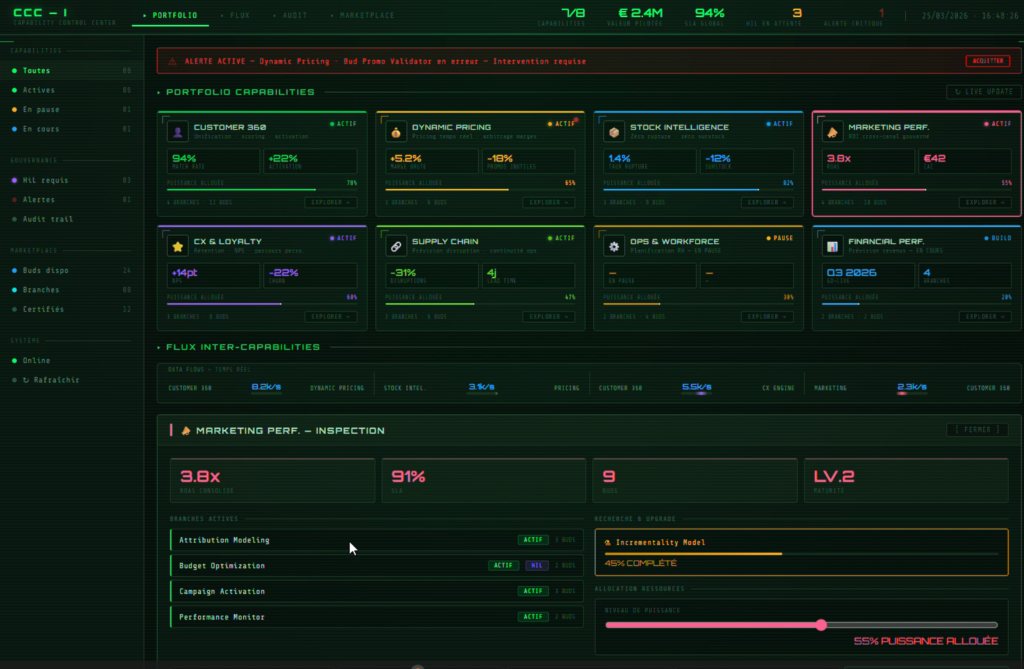Click the Financial Perf. chart icon
The width and height of the screenshot is (1024, 669).
pos(831,246)
